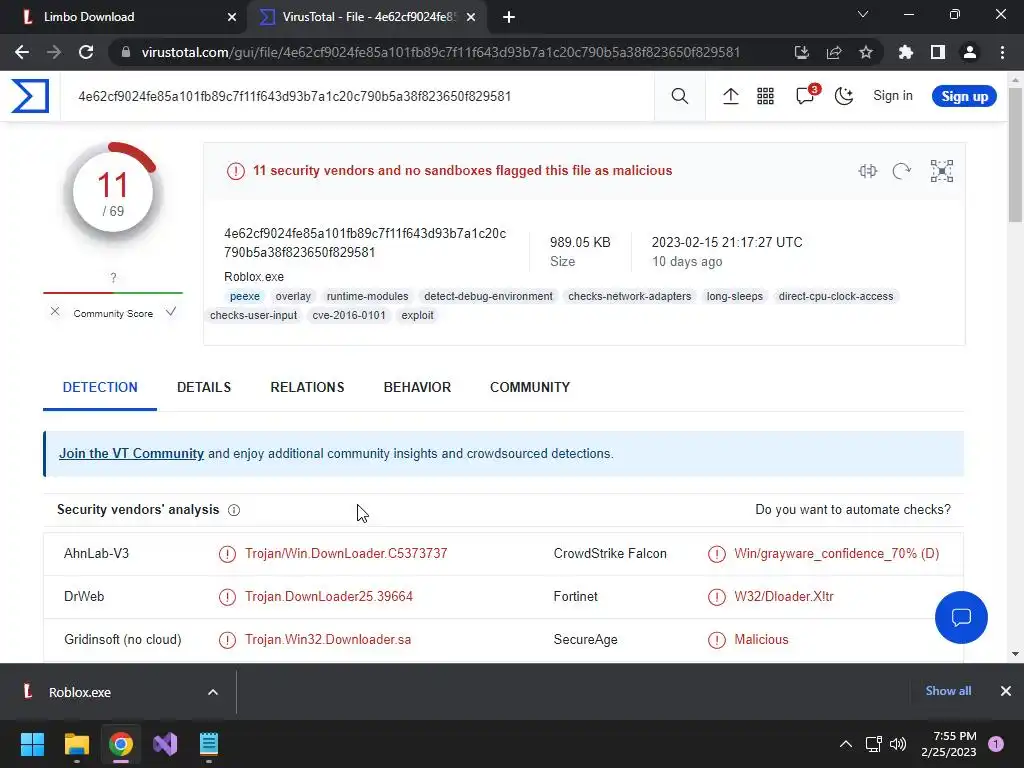Open Visual Studio from taskbar

click(x=165, y=744)
